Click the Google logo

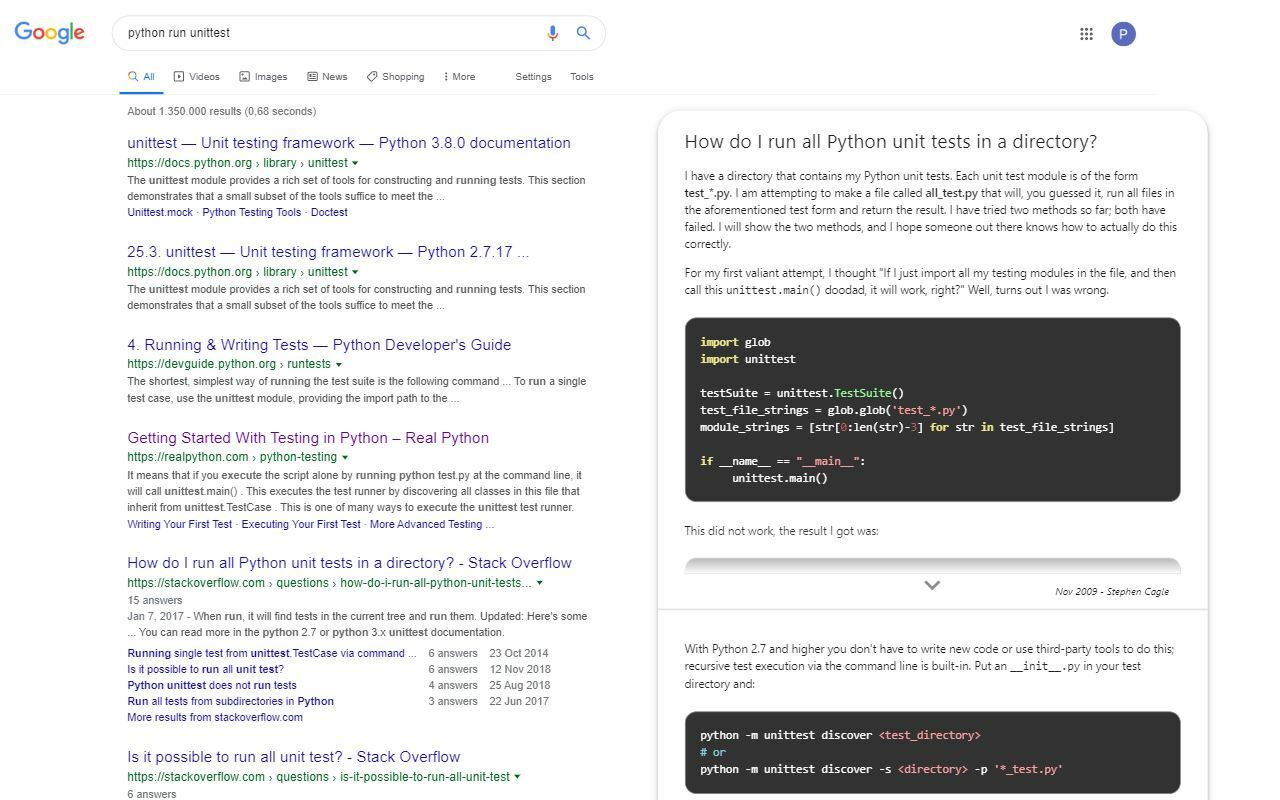(x=49, y=32)
